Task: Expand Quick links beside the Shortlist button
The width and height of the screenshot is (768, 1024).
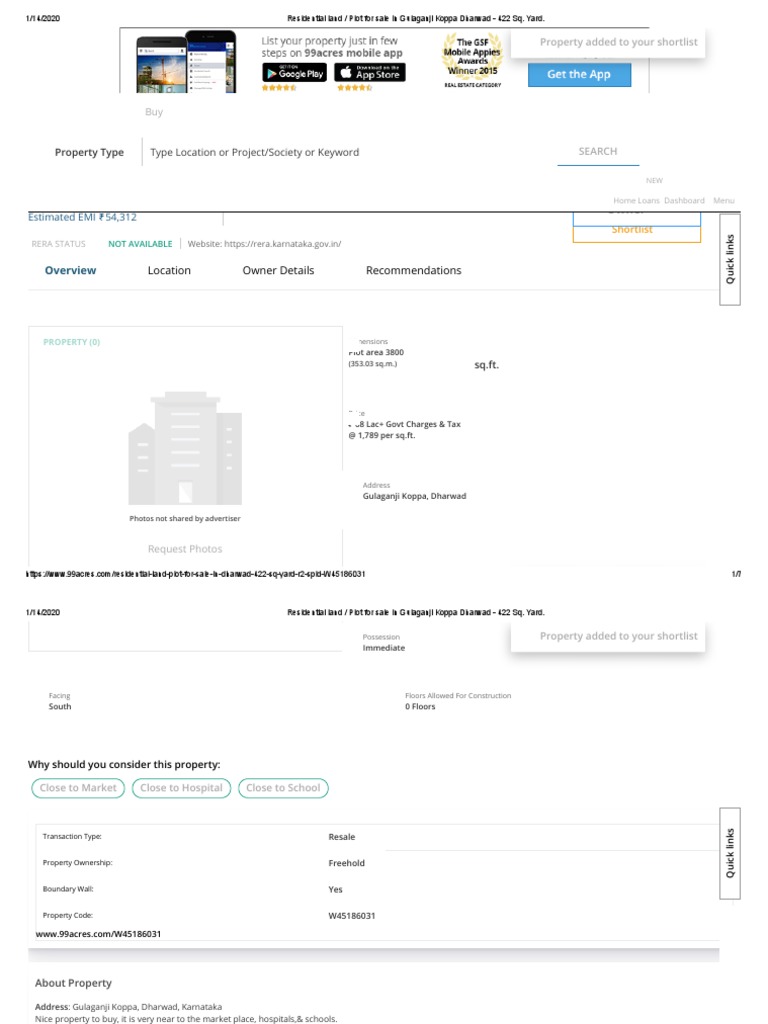Action: point(730,259)
